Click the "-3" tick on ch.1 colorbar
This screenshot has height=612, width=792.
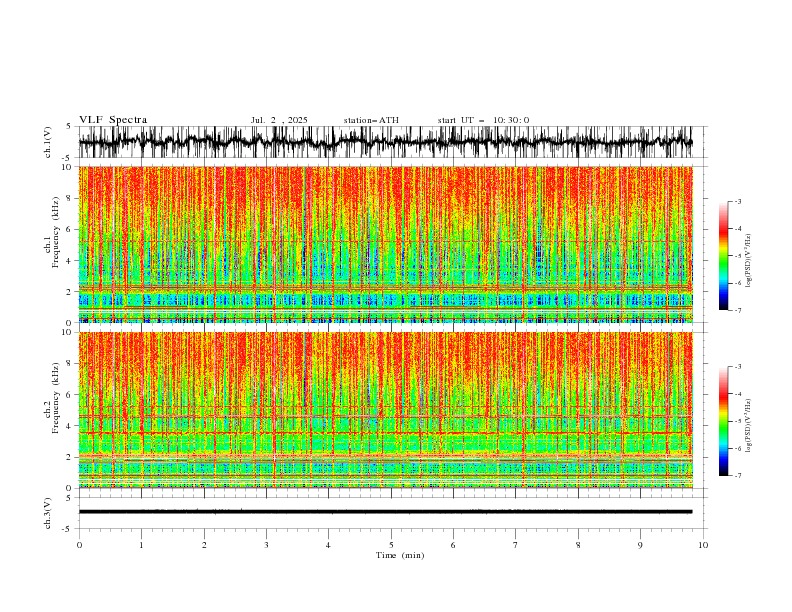pos(737,201)
